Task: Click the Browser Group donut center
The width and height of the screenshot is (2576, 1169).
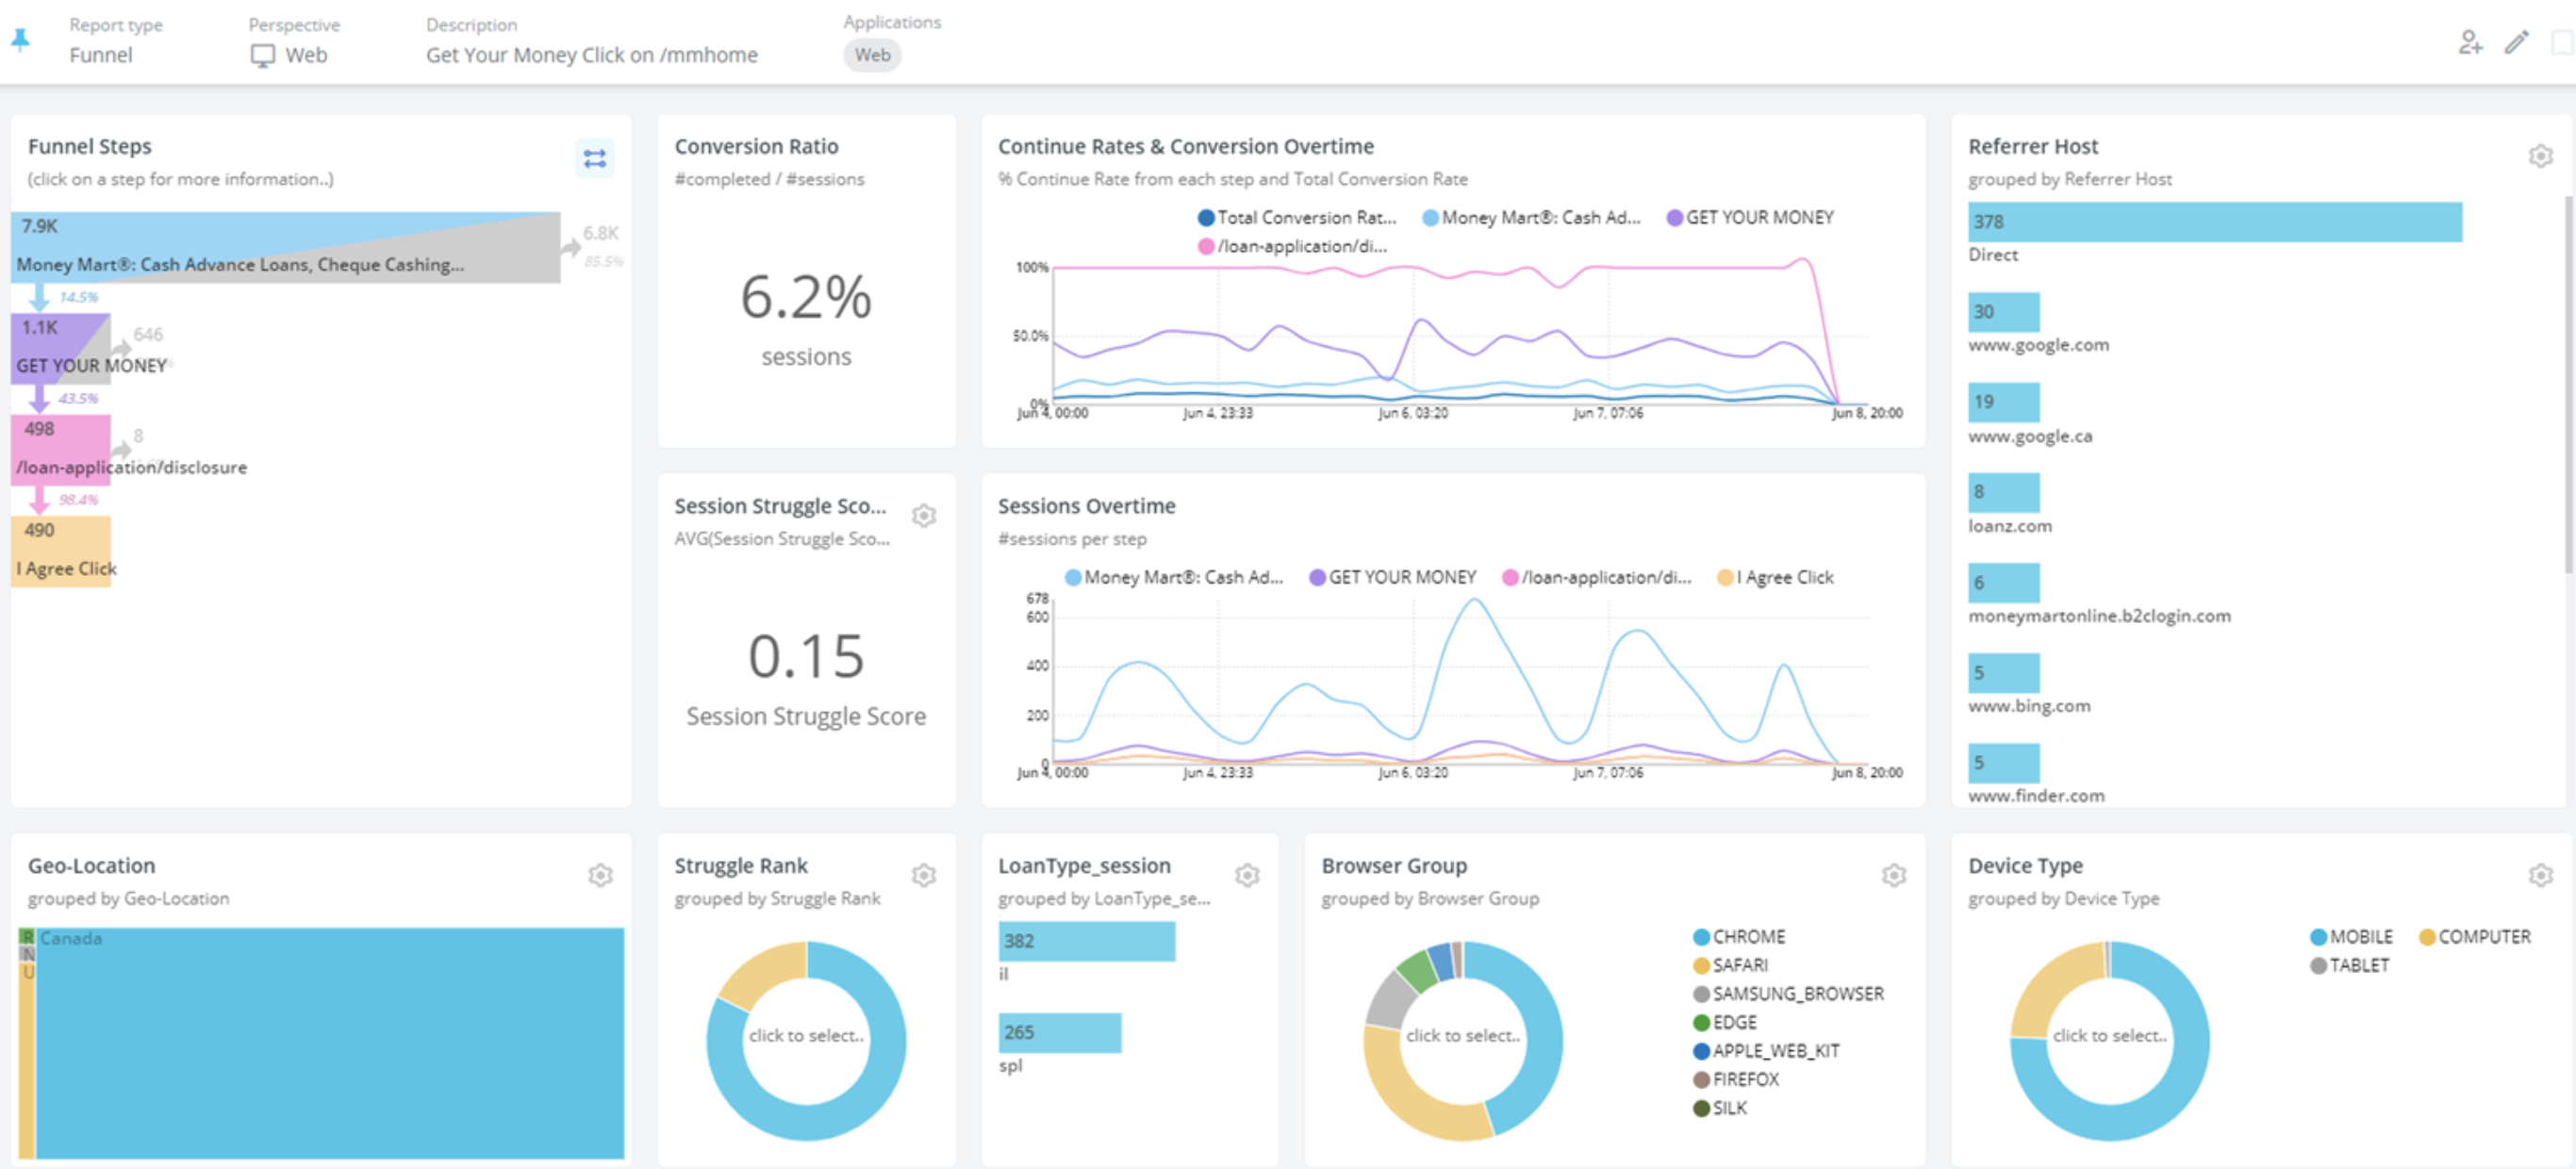Action: (1462, 1036)
